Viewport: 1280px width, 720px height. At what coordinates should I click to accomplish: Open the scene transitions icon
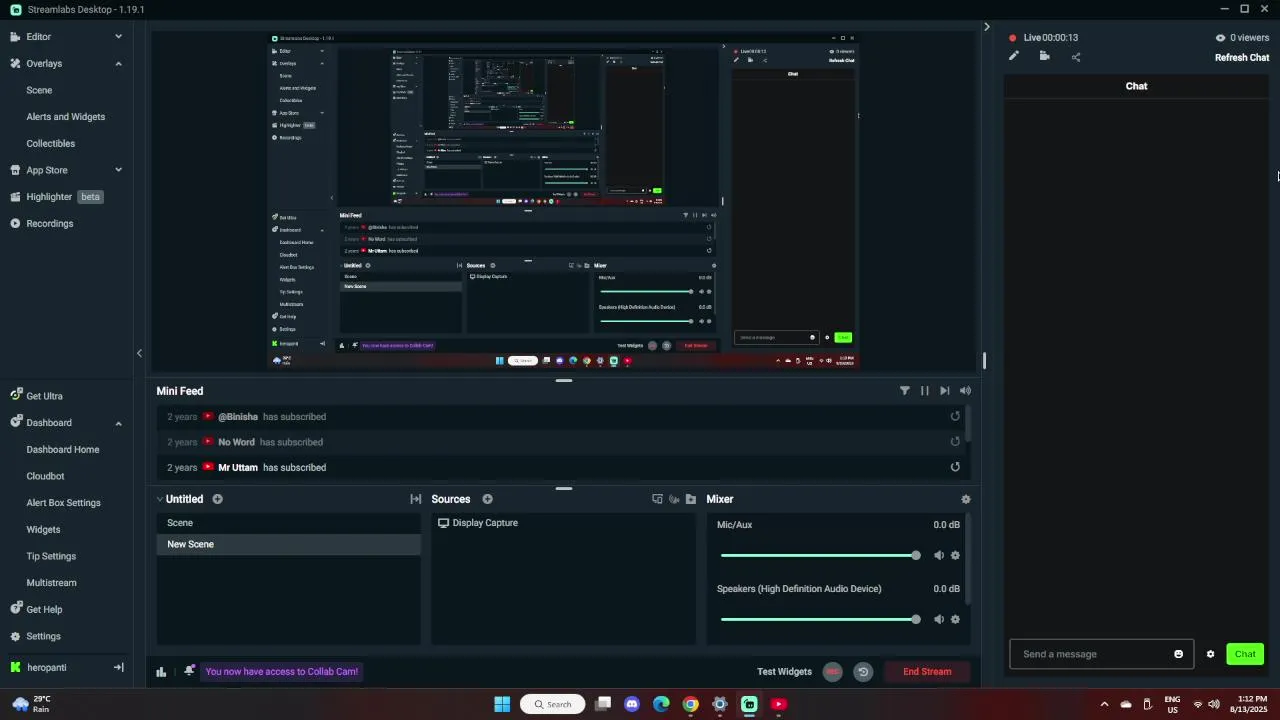[x=415, y=499]
